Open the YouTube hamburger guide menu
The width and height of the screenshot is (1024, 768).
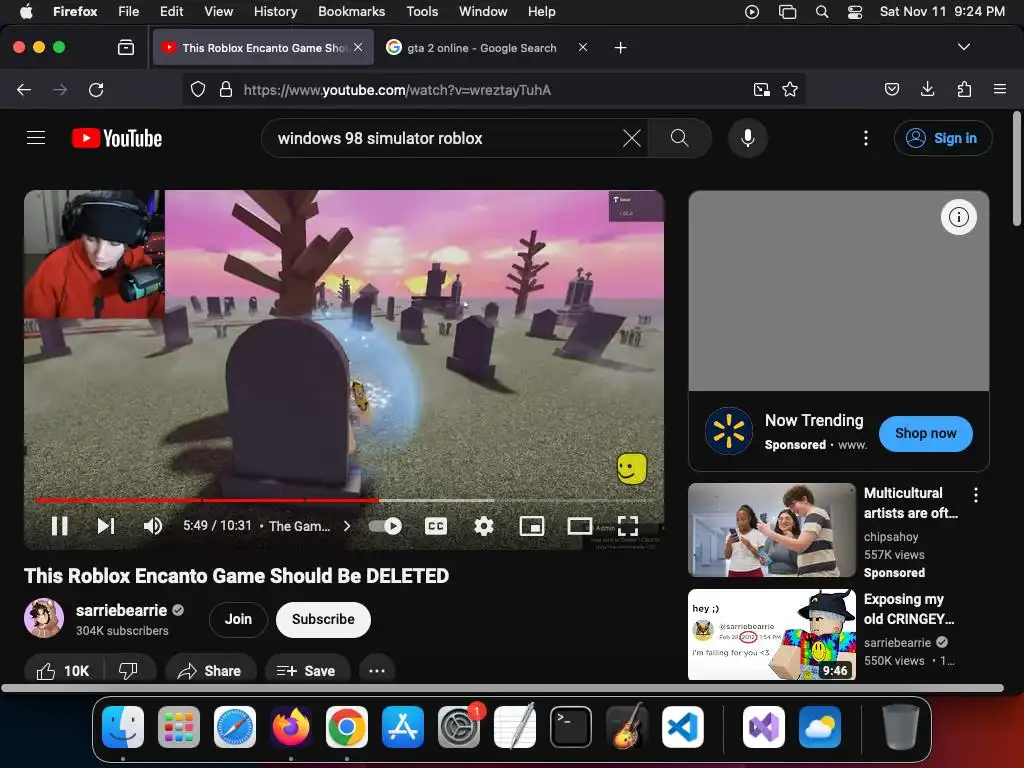(36, 138)
